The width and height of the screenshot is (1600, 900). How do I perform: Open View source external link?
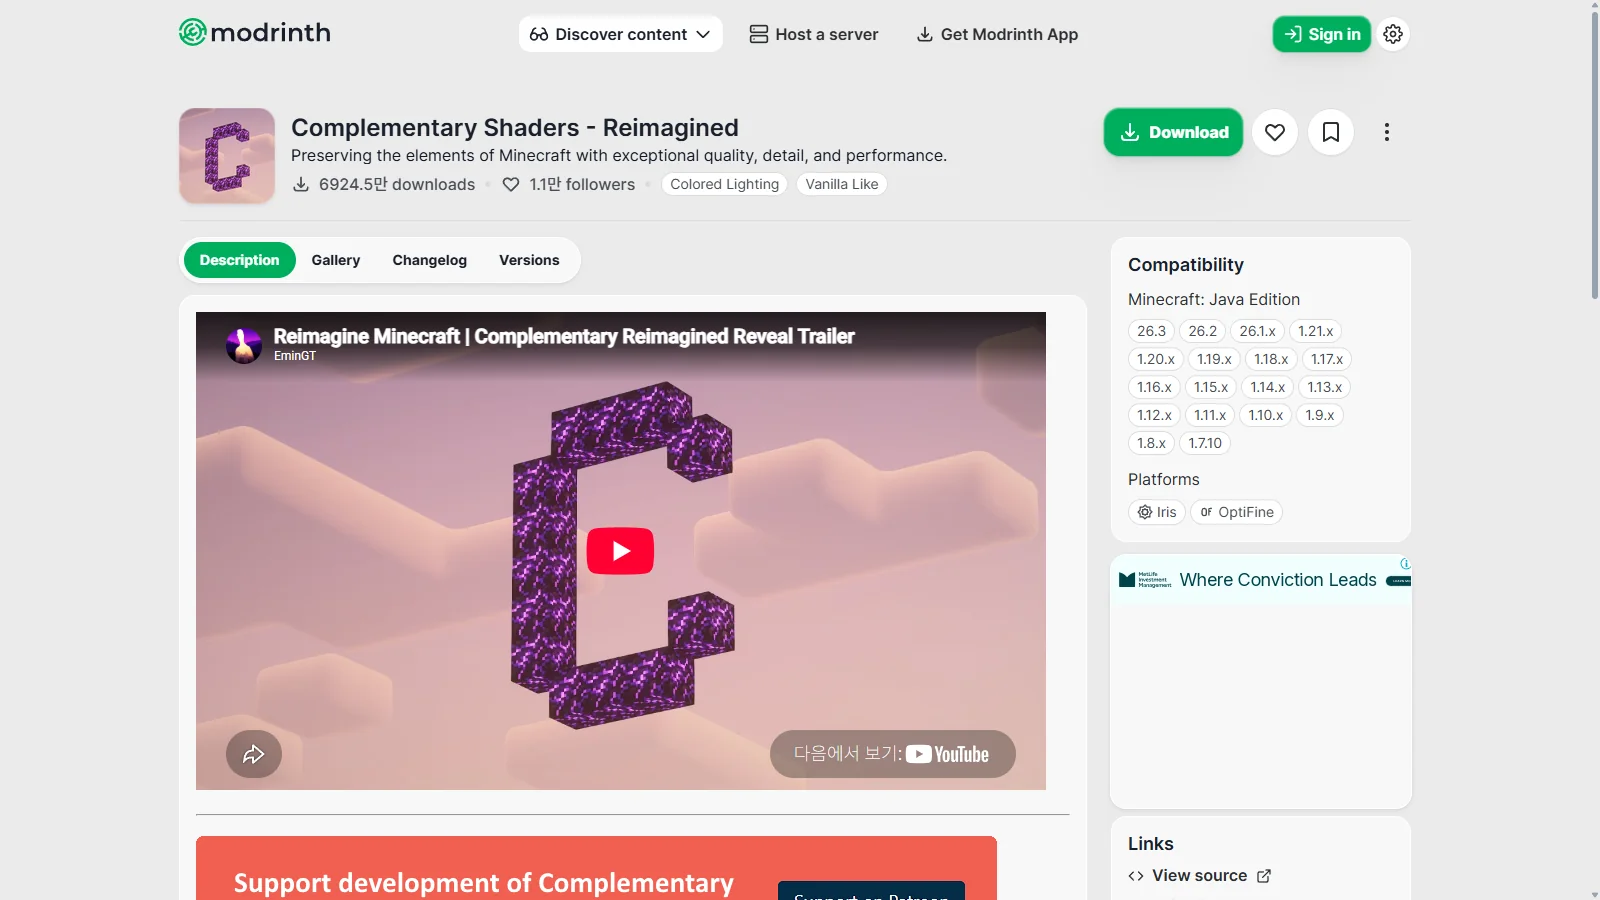pos(1199,876)
